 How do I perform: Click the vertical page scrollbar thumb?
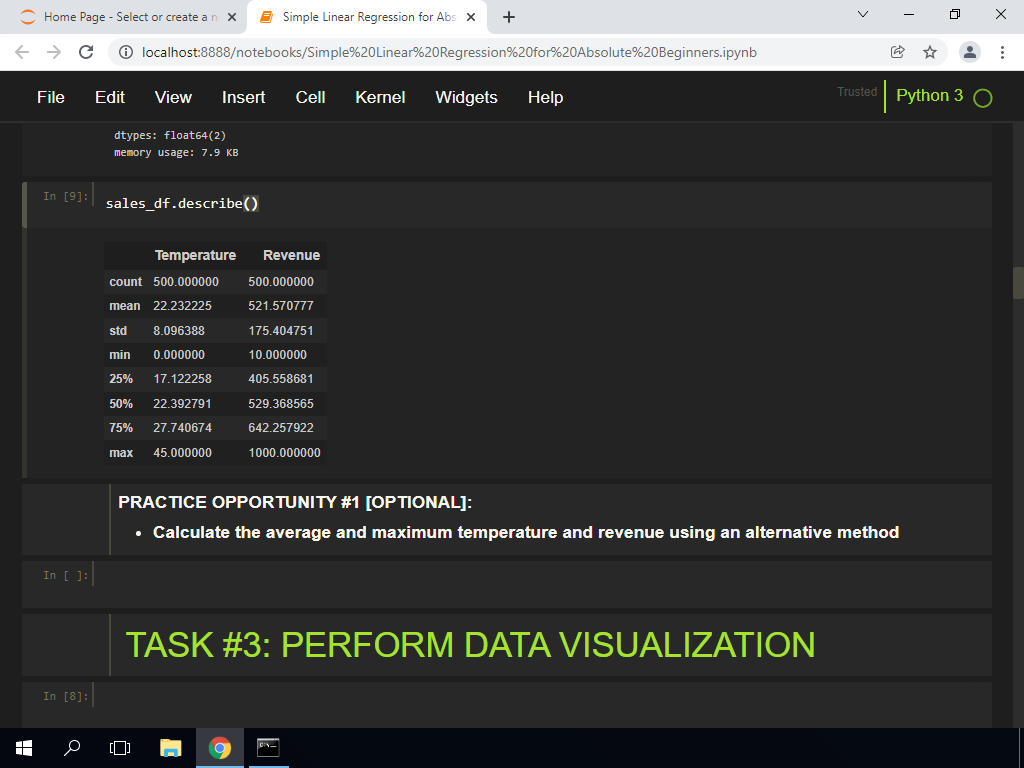point(1018,283)
